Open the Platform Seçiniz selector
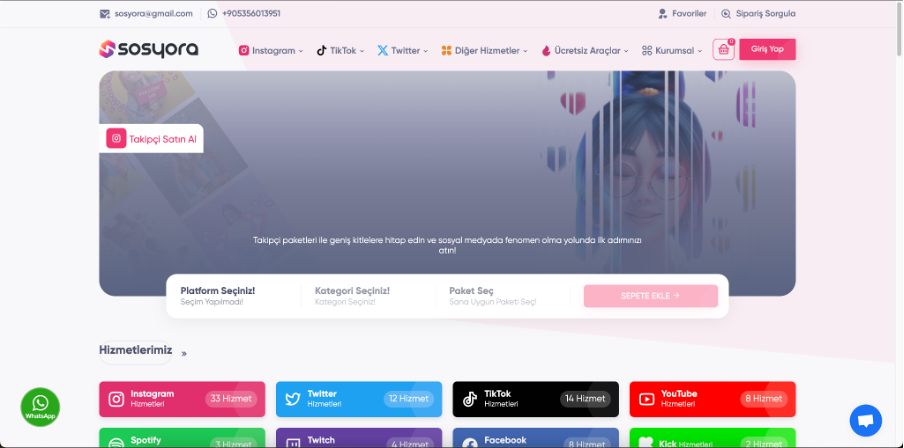This screenshot has height=448, width=904. click(x=233, y=296)
